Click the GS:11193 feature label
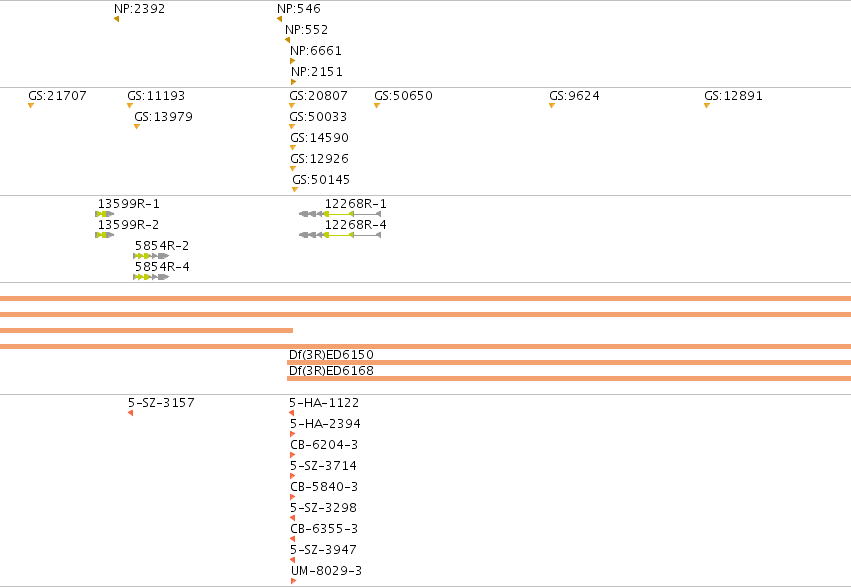The width and height of the screenshot is (851, 587). pyautogui.click(x=156, y=96)
